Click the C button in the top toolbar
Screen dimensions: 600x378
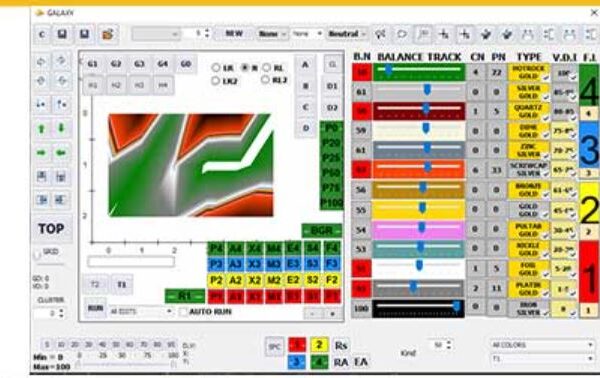42,34
